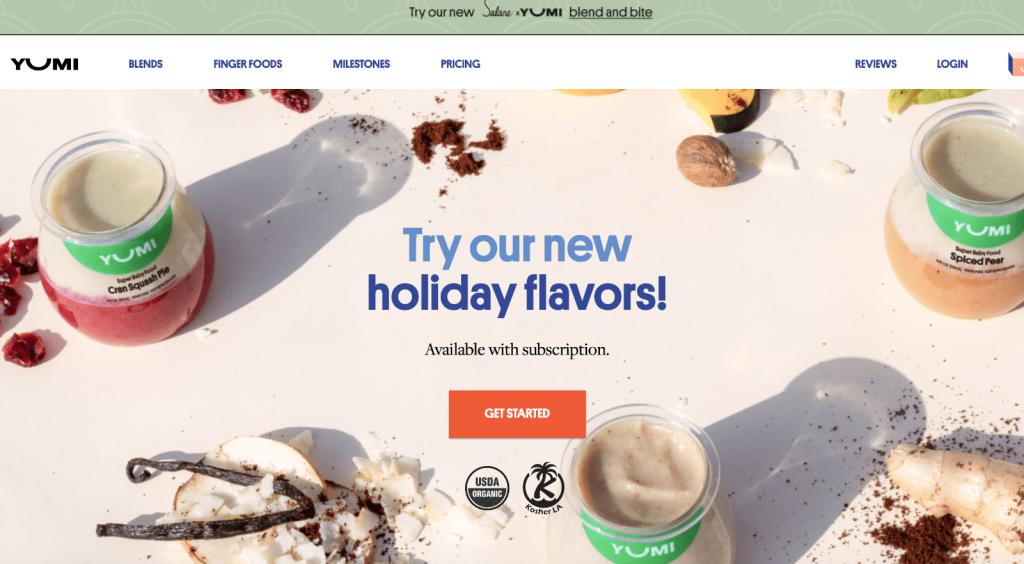Image resolution: width=1024 pixels, height=564 pixels.
Task: Select the Spiced Pear jar image
Action: tap(957, 212)
